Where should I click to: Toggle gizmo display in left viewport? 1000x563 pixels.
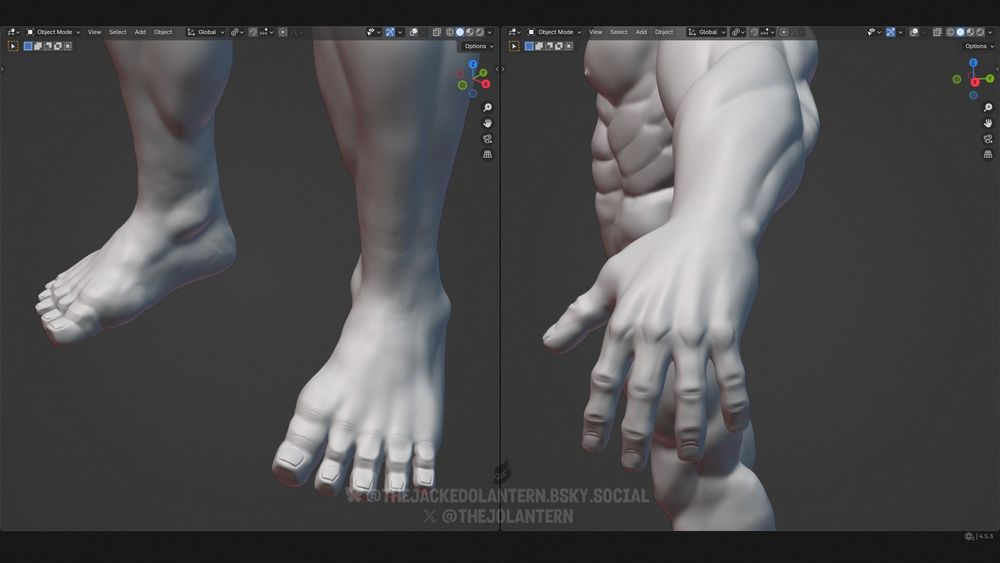390,32
